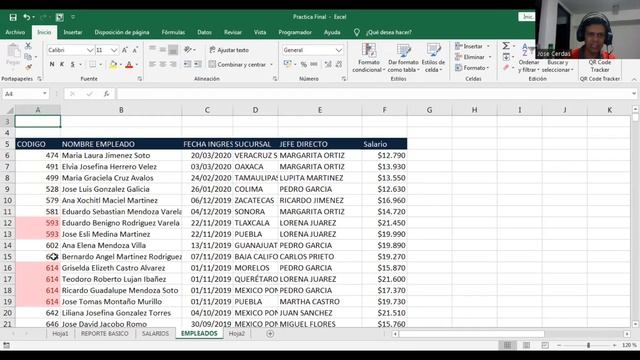Click the Insert Function fx button
The image size is (640, 360).
click(x=107, y=94)
